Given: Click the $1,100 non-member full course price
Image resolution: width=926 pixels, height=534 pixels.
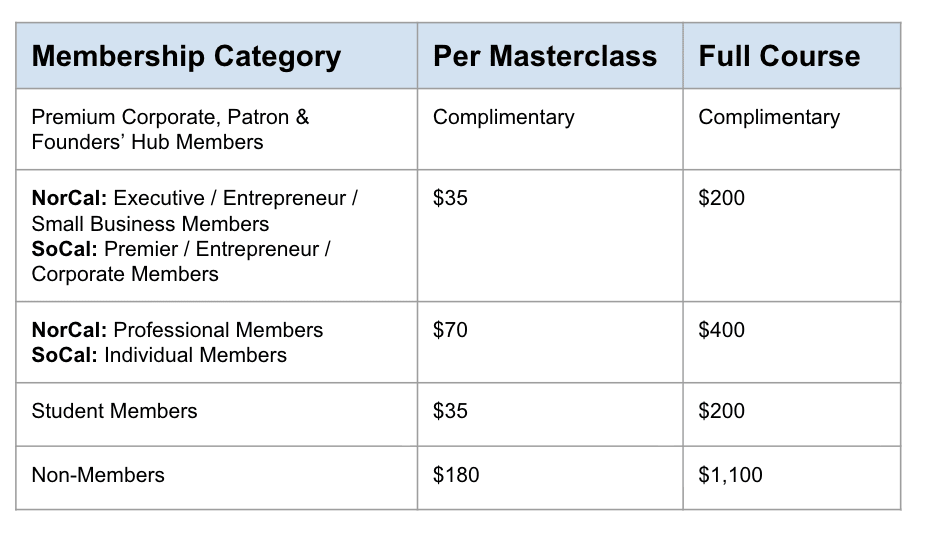Looking at the screenshot, I should click(x=730, y=475).
